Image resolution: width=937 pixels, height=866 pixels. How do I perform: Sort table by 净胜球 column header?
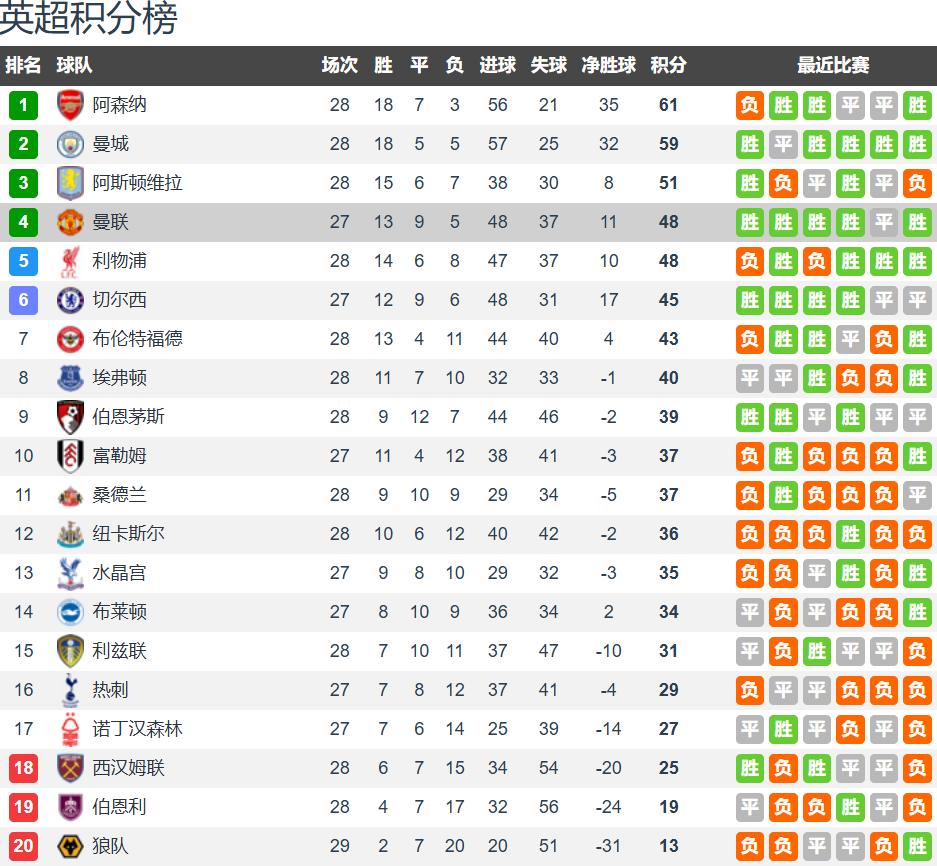608,65
